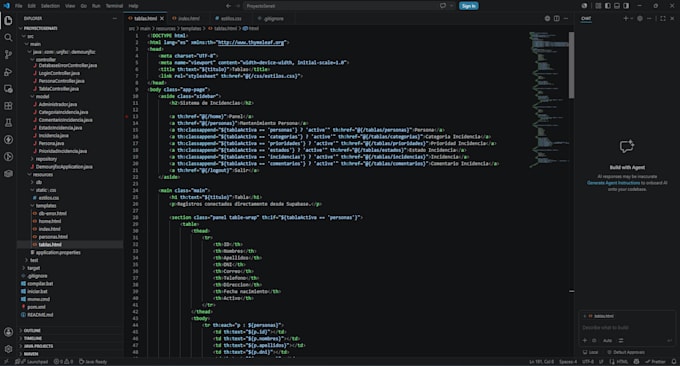Open the Source Control view
This screenshot has width=680, height=366.
8,55
